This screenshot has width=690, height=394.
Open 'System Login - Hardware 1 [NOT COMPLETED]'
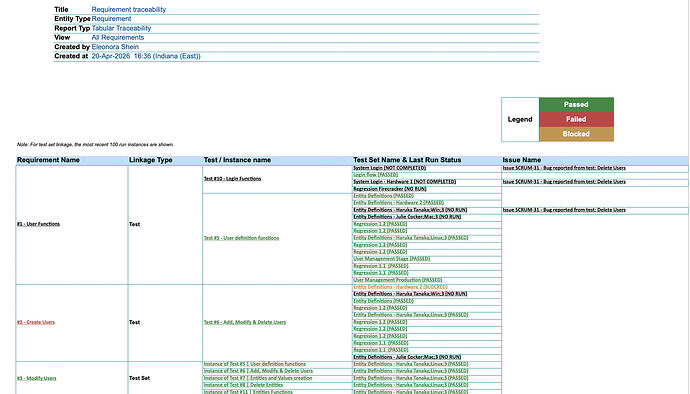[x=404, y=182]
